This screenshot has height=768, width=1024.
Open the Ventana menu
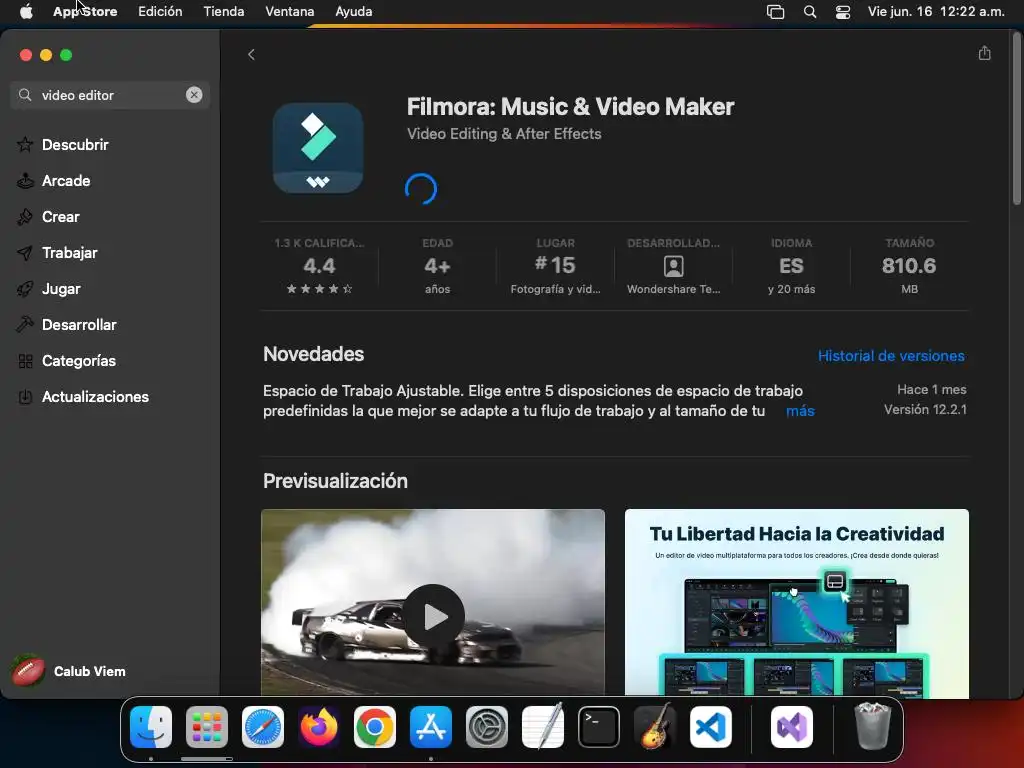point(289,11)
